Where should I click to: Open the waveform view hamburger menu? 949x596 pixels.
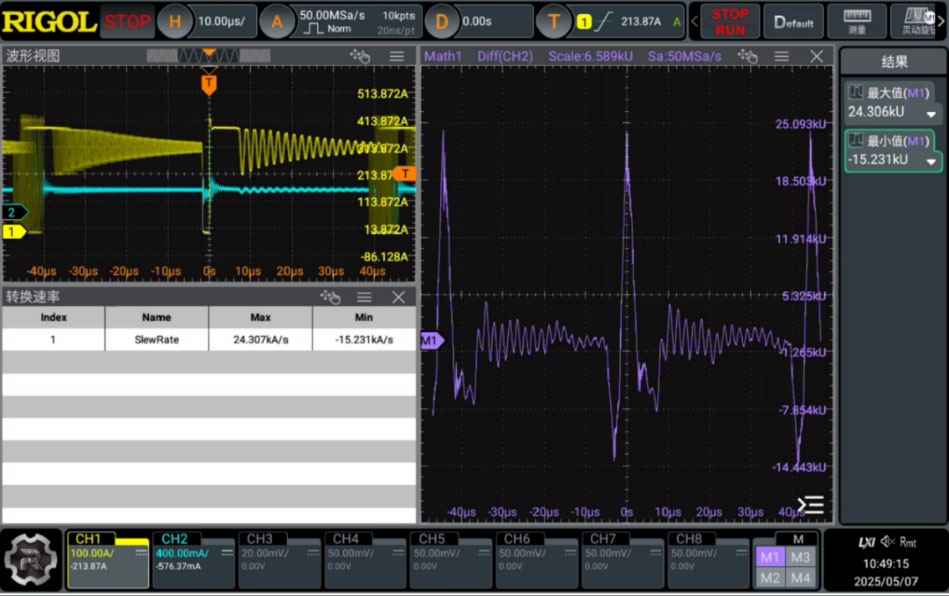click(x=397, y=56)
